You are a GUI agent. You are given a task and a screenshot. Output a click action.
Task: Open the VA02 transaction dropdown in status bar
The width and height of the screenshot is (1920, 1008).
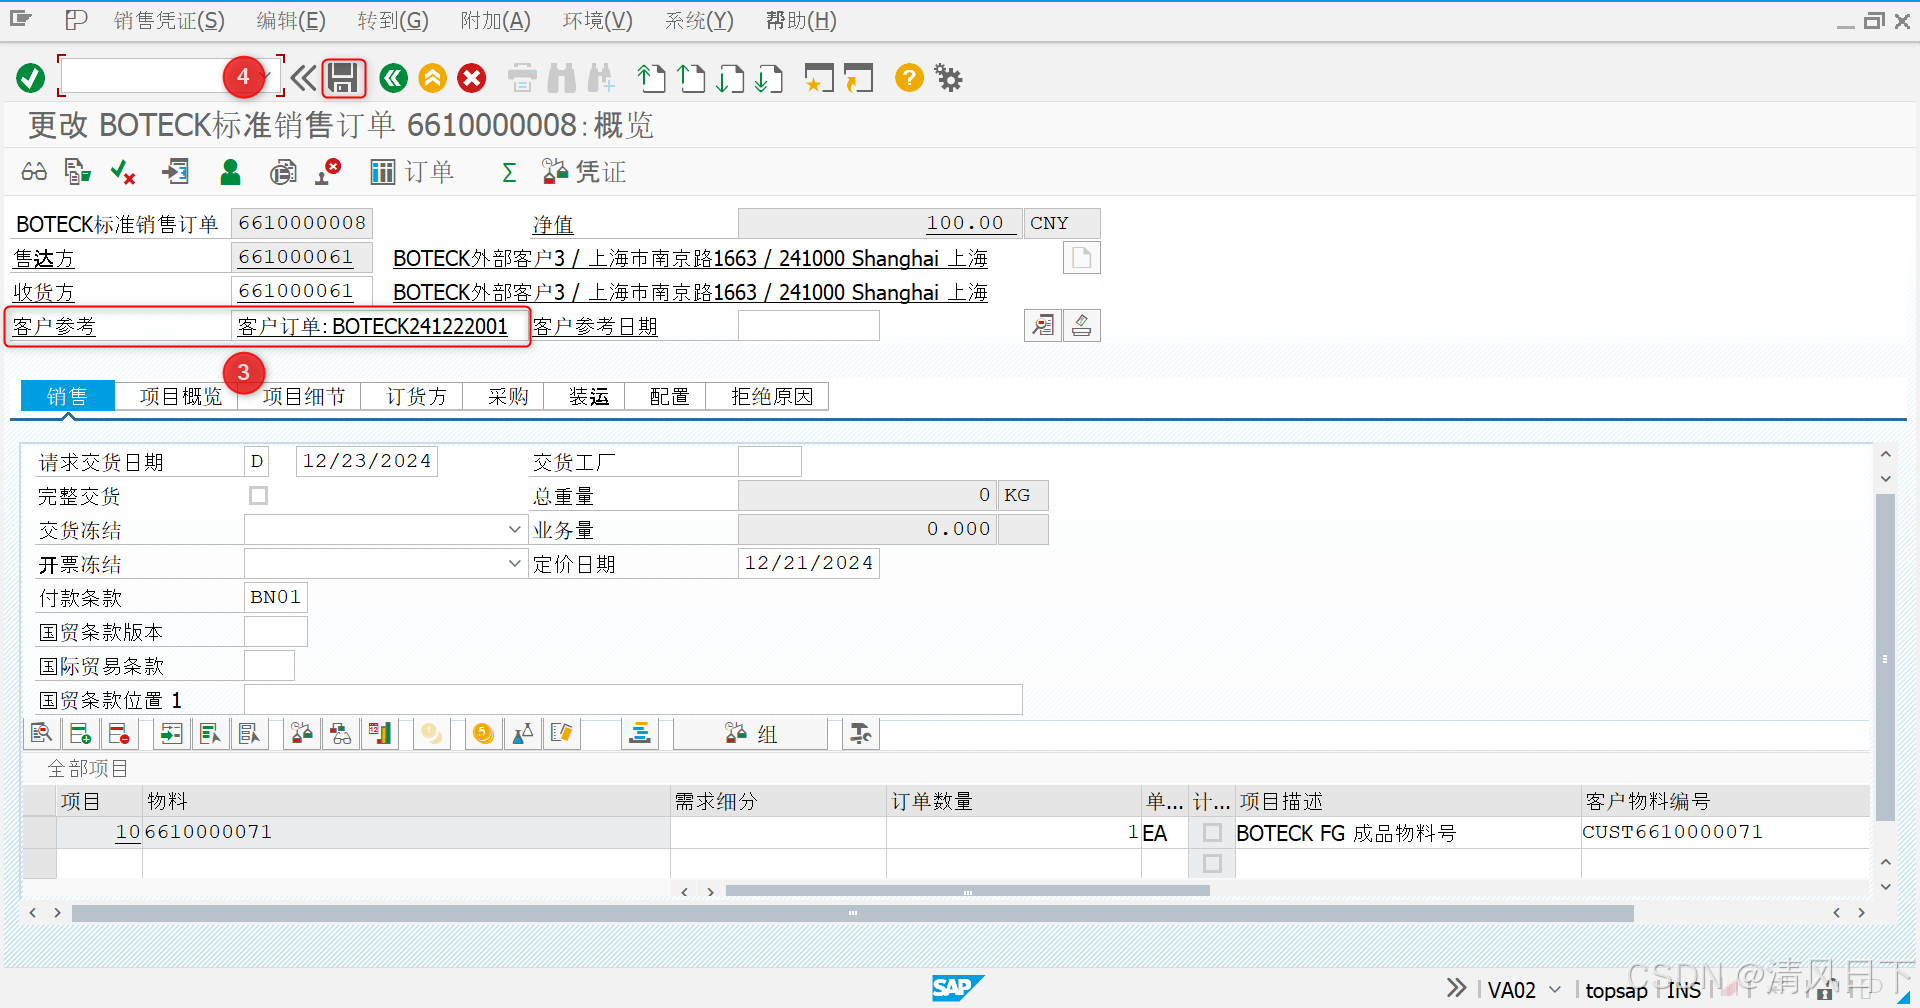1555,989
